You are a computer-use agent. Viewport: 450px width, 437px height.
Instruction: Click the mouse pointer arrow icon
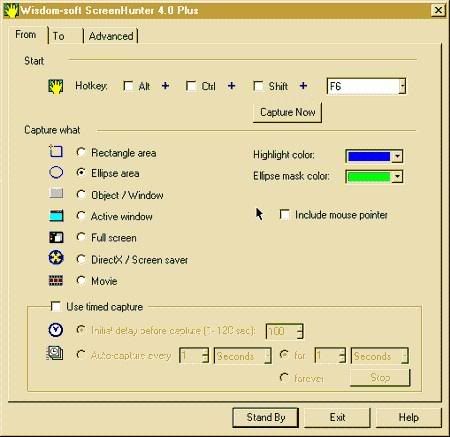click(259, 214)
